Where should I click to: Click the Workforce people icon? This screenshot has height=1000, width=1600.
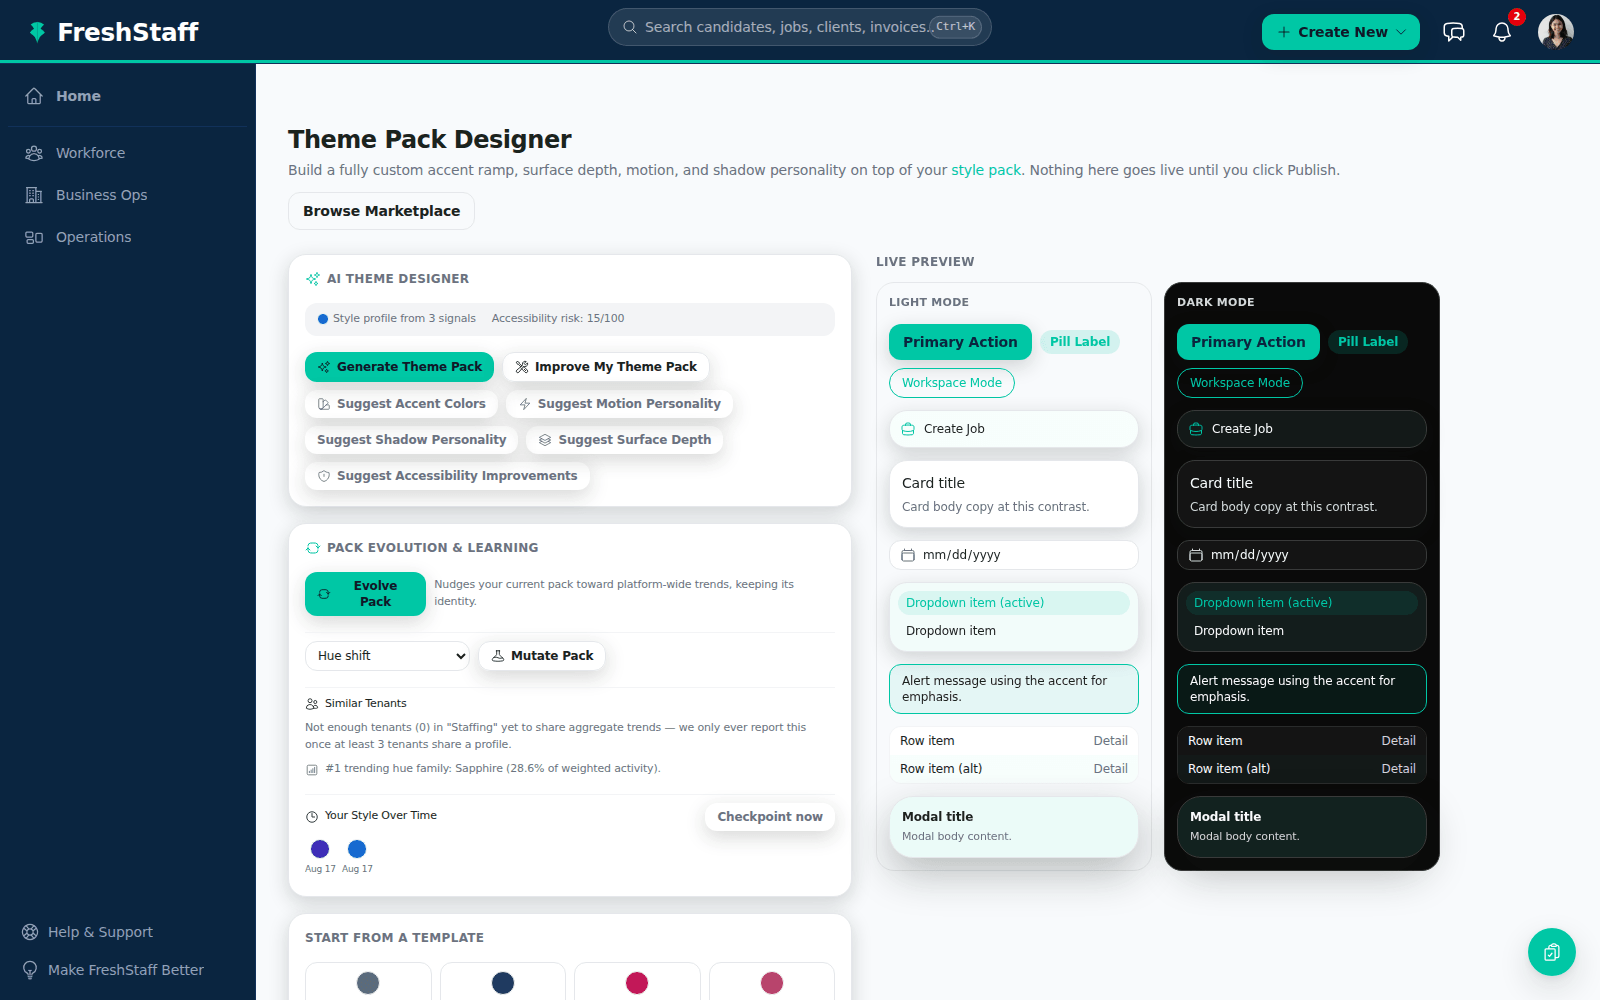(x=34, y=153)
